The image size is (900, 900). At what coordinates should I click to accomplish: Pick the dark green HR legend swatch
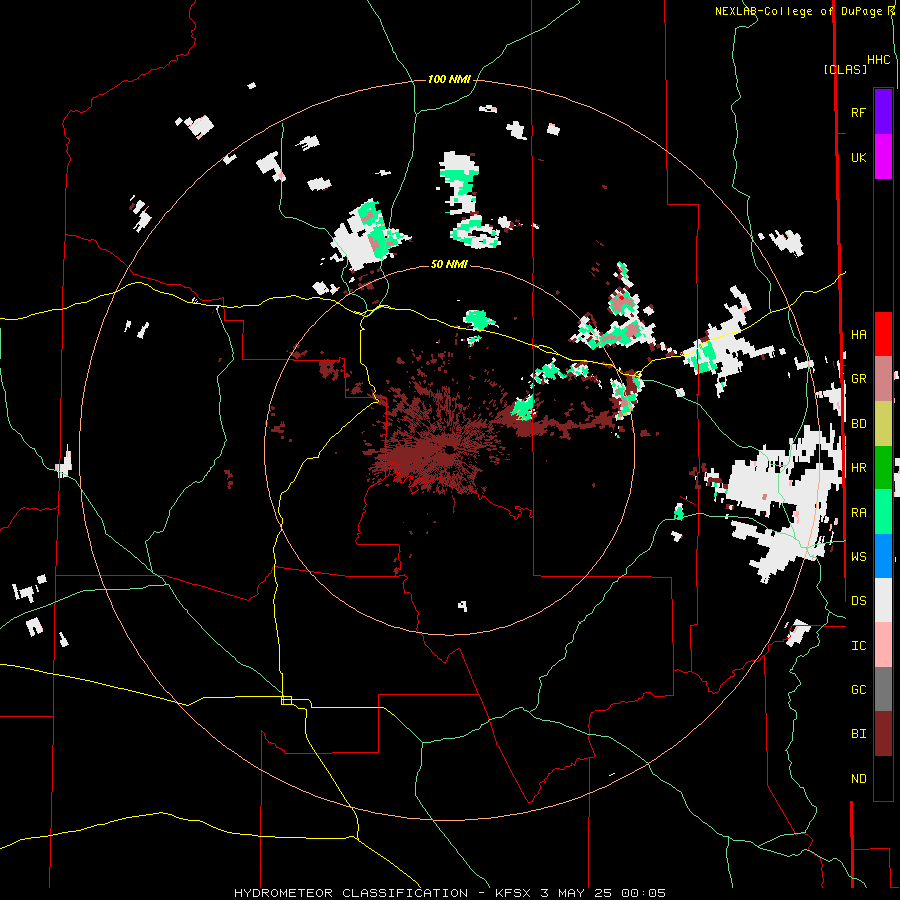pos(883,468)
